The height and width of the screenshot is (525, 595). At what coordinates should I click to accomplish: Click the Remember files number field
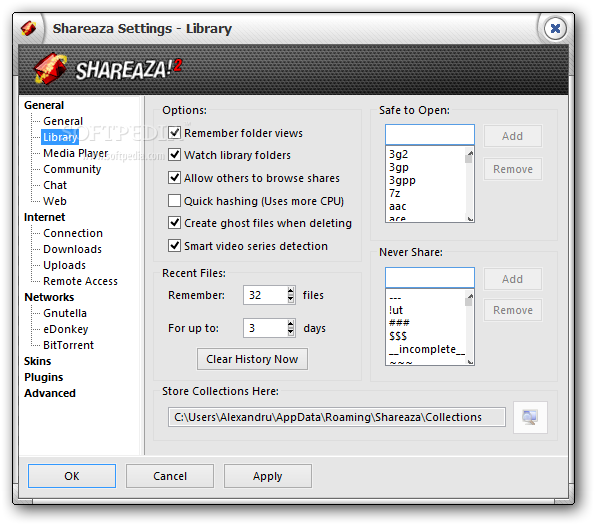265,295
